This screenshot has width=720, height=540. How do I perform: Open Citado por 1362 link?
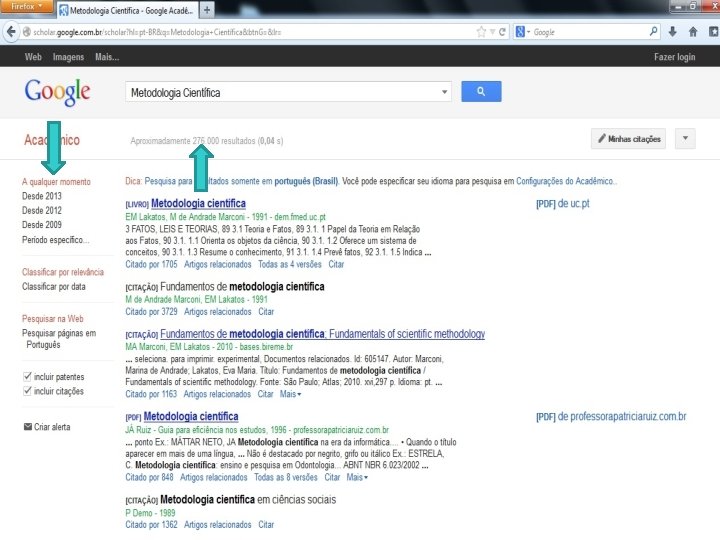tap(151, 524)
